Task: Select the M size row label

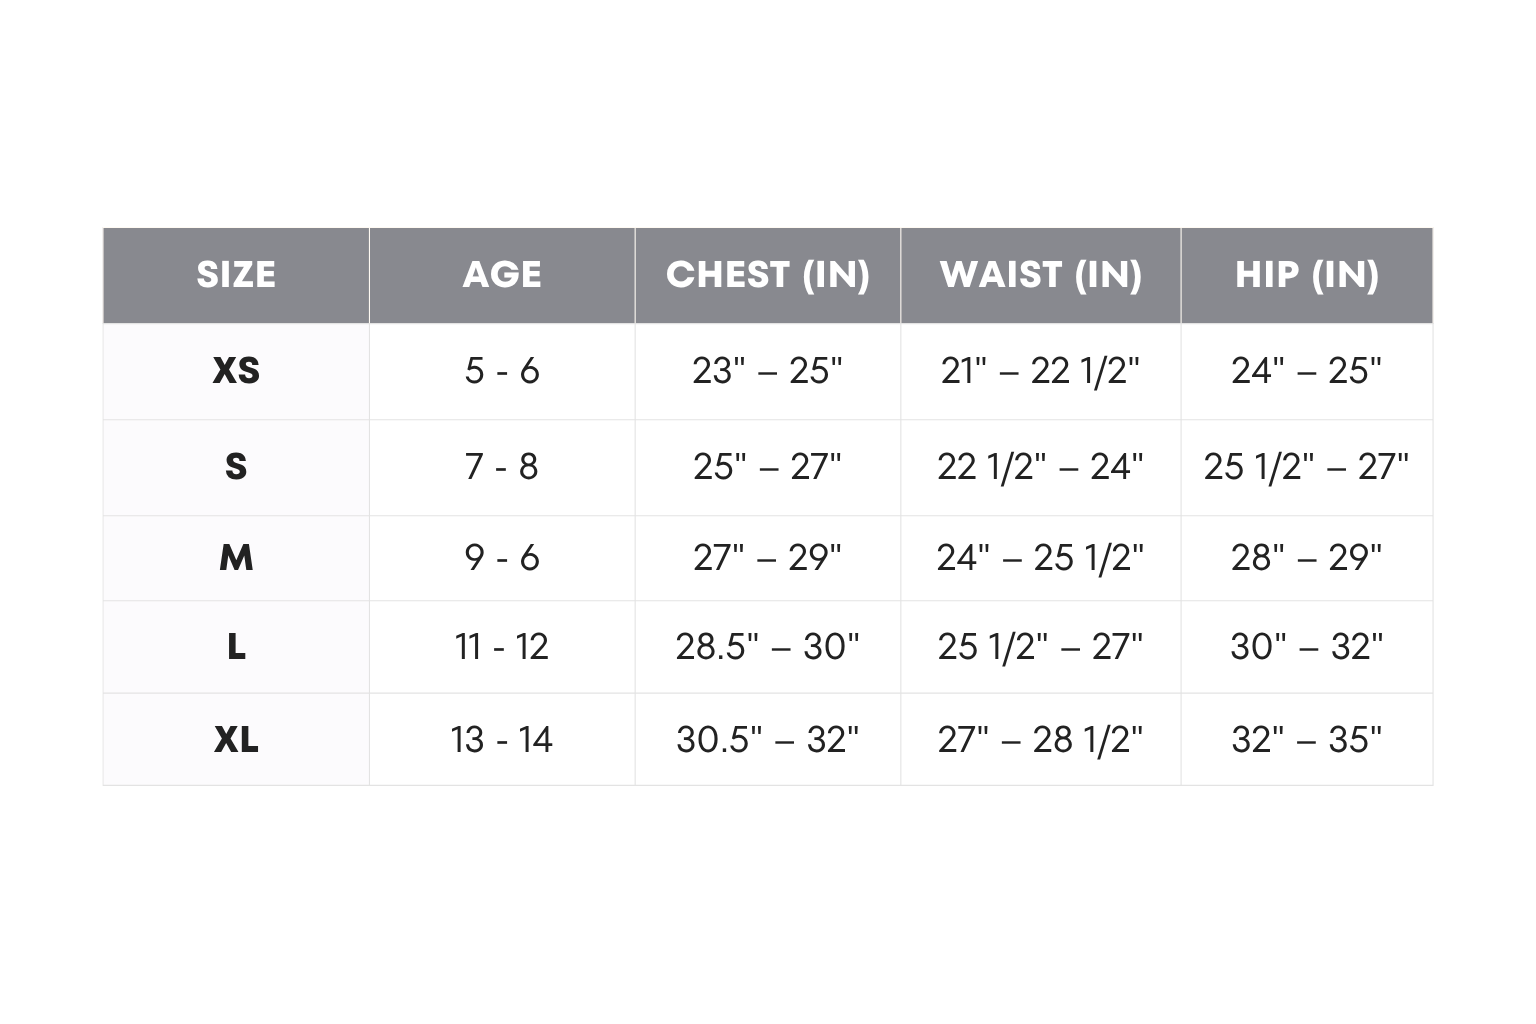Action: pyautogui.click(x=236, y=558)
